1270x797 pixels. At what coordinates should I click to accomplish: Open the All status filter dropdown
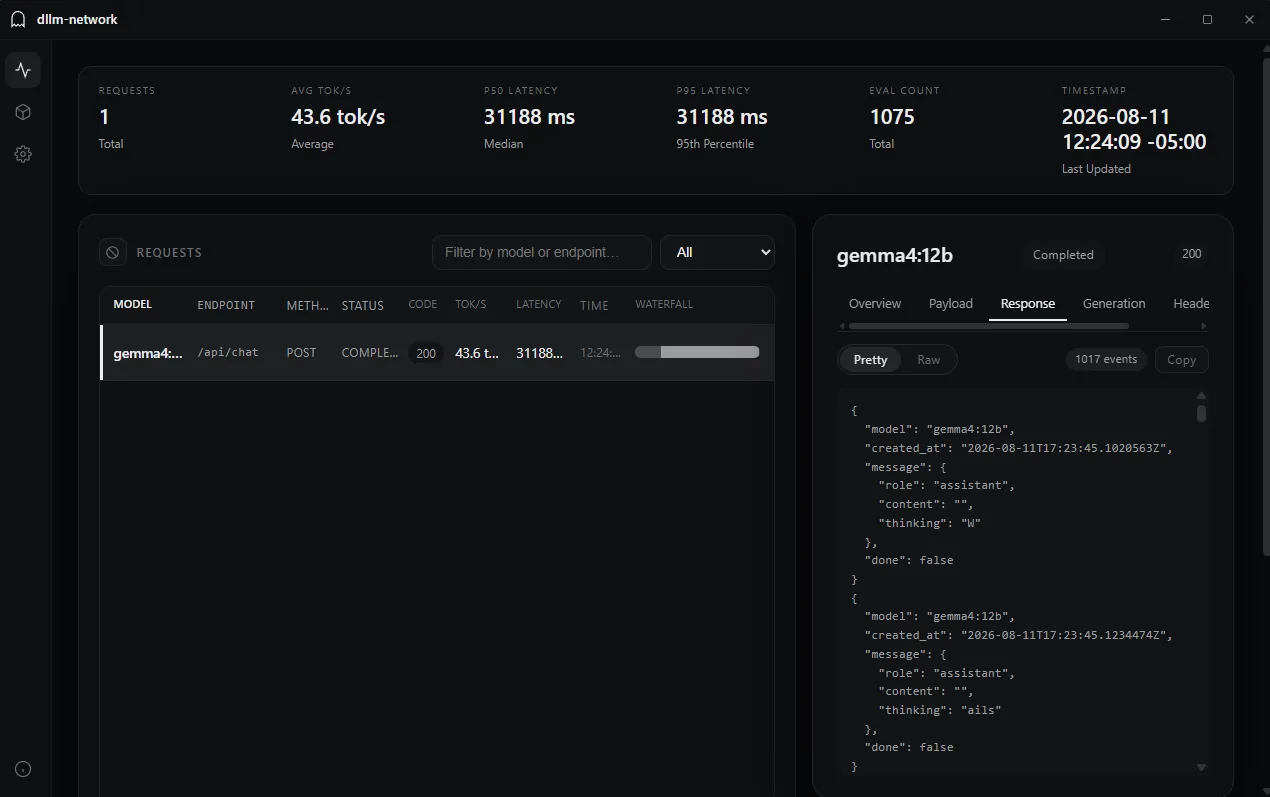pos(717,252)
